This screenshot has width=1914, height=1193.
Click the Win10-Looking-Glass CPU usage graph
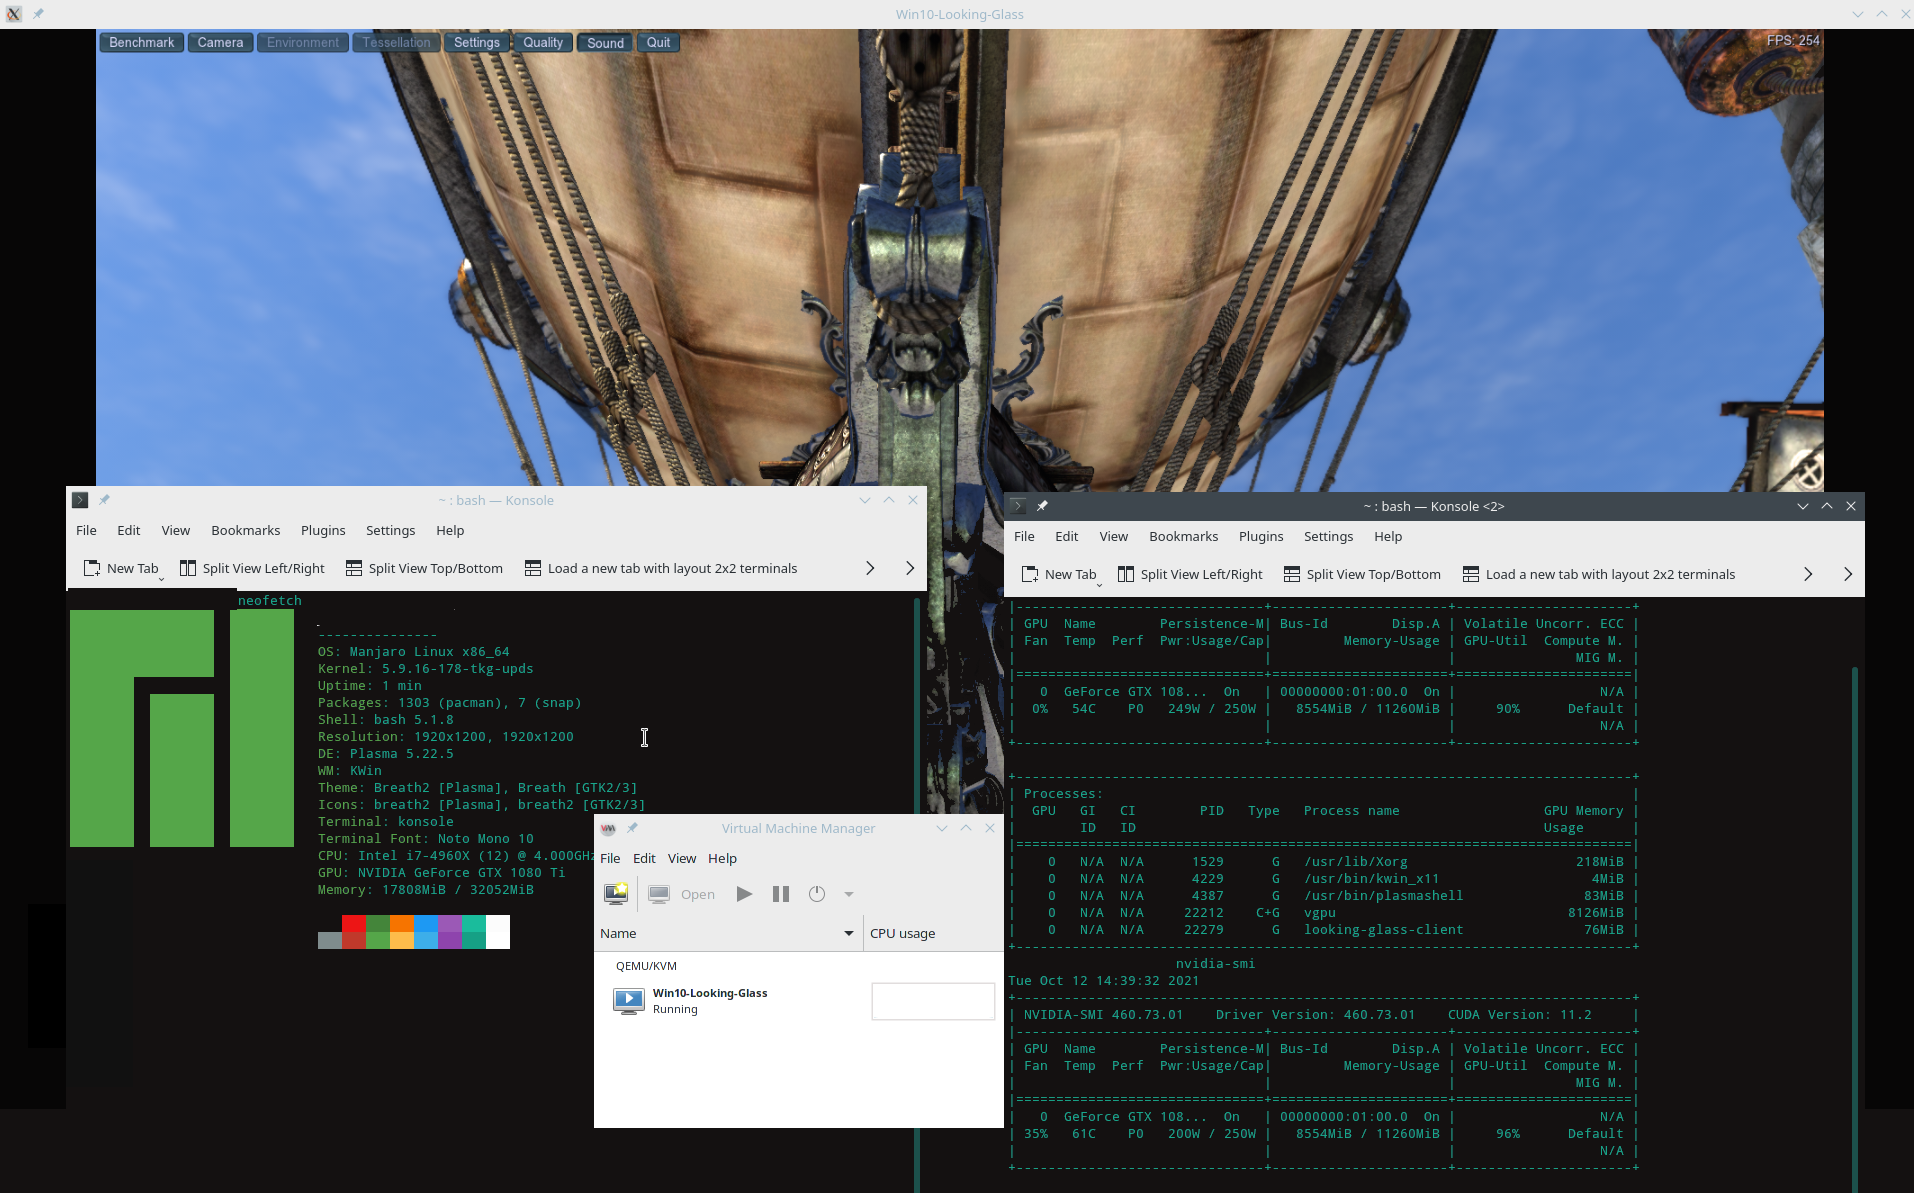933,1001
